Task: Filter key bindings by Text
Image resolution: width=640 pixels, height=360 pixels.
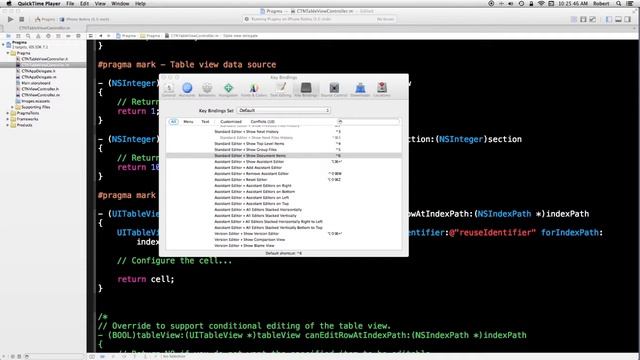Action: (x=205, y=122)
